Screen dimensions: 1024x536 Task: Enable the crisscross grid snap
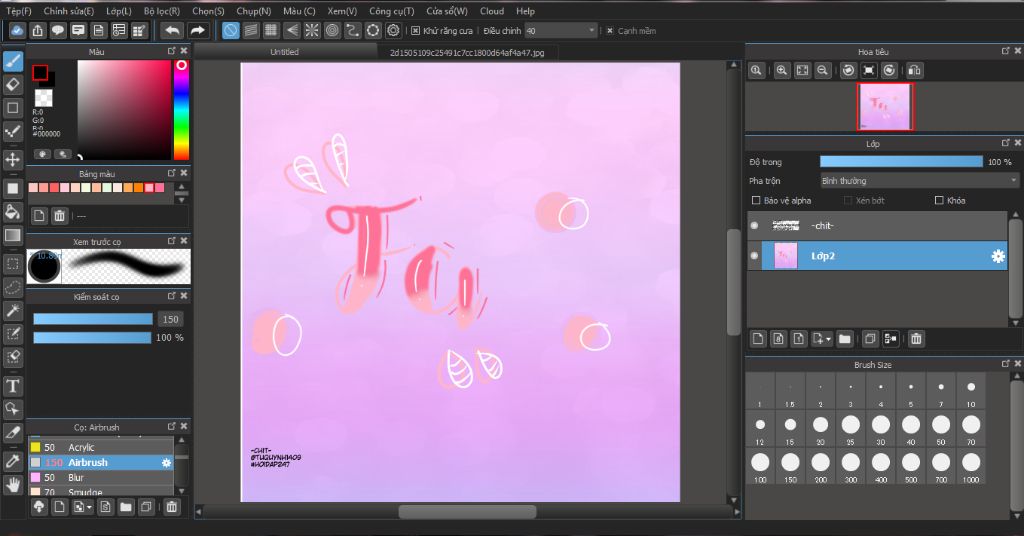(x=271, y=30)
